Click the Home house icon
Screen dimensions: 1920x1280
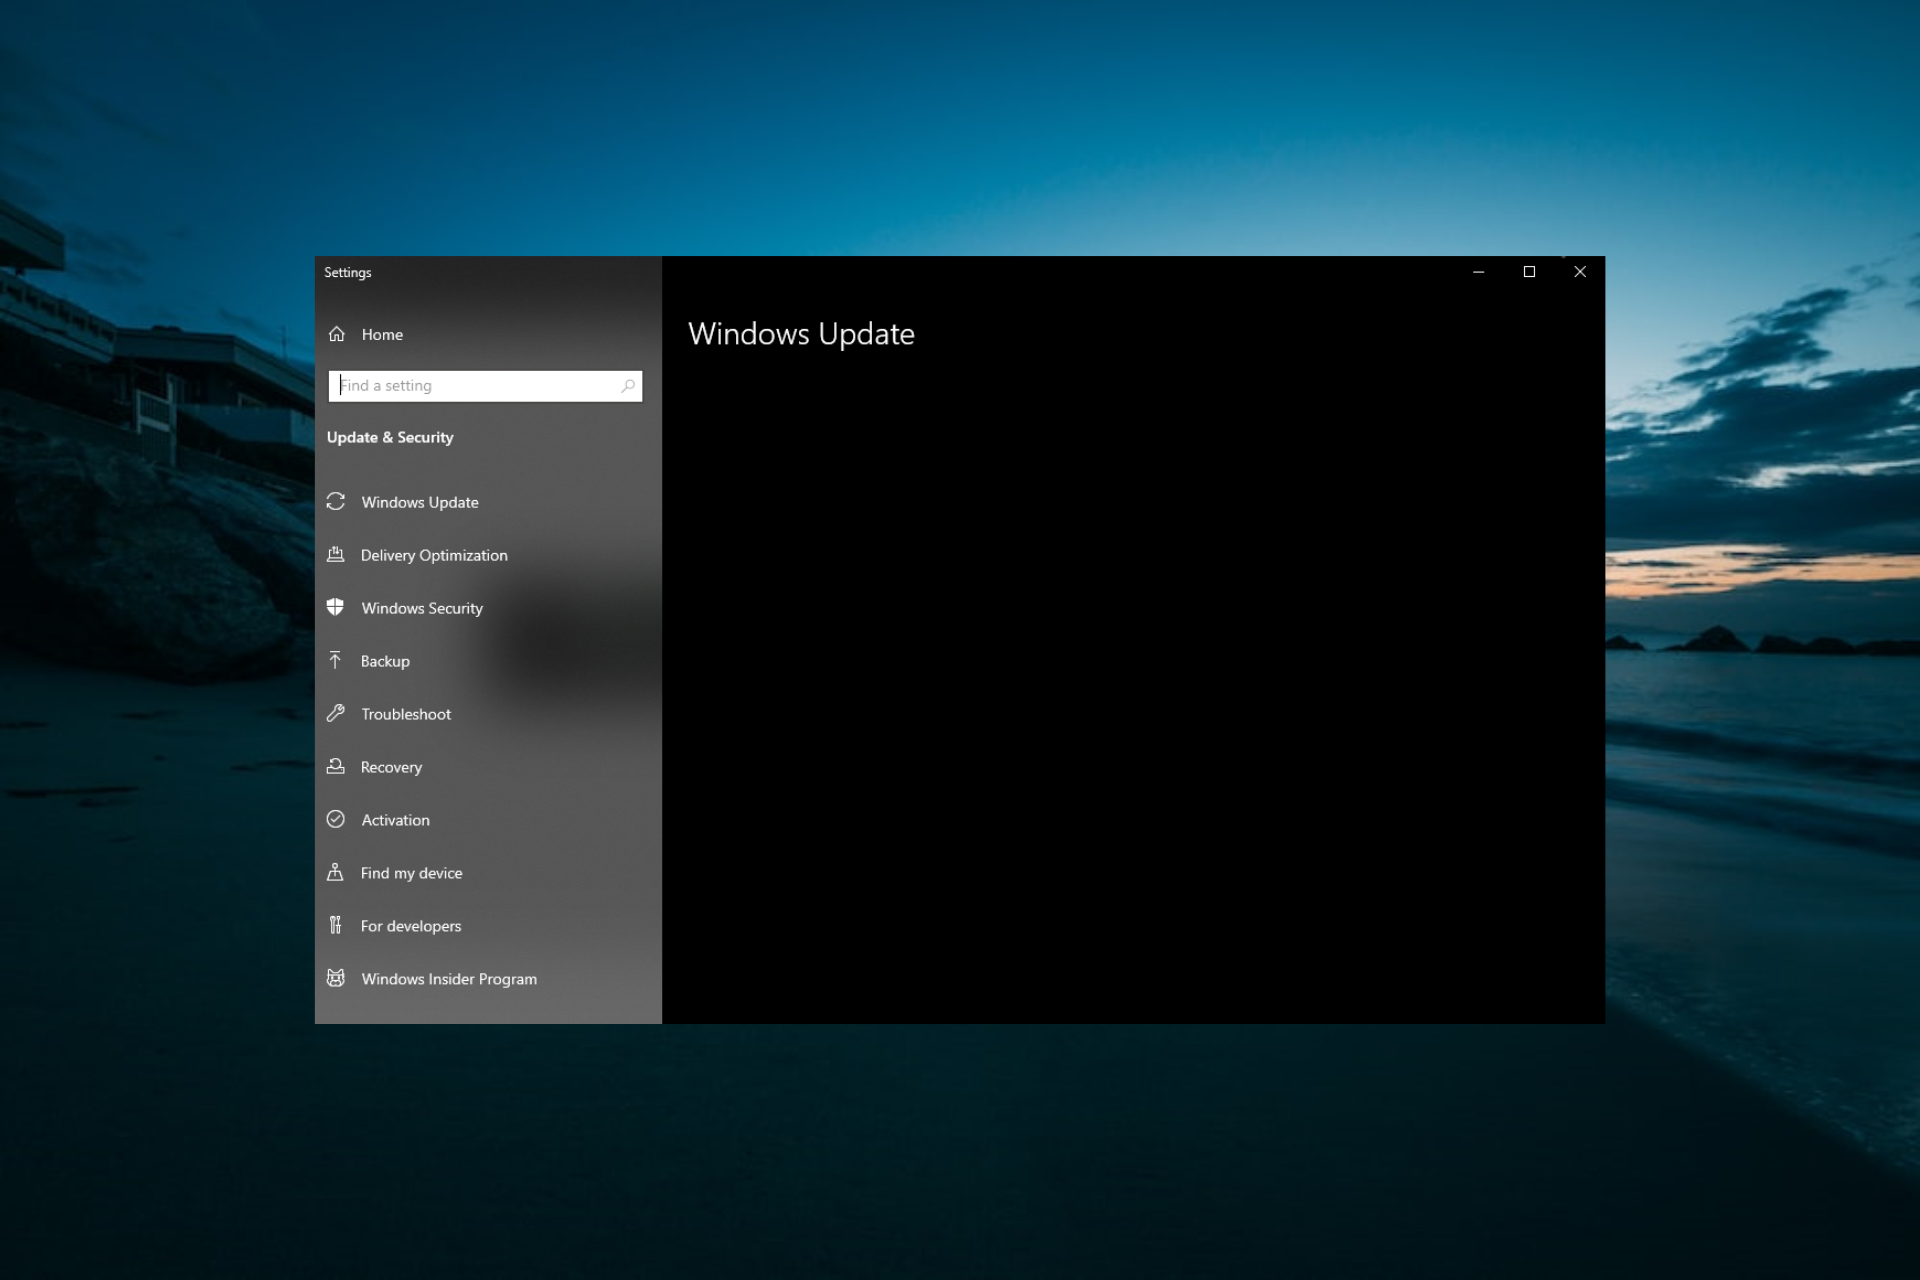coord(337,334)
